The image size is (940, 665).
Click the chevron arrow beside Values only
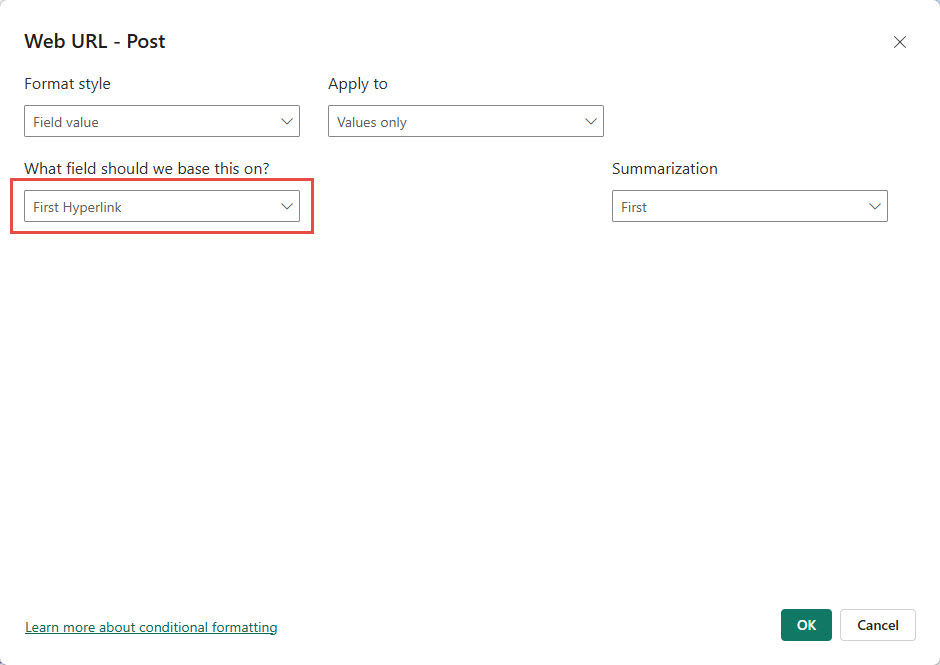pyautogui.click(x=590, y=122)
